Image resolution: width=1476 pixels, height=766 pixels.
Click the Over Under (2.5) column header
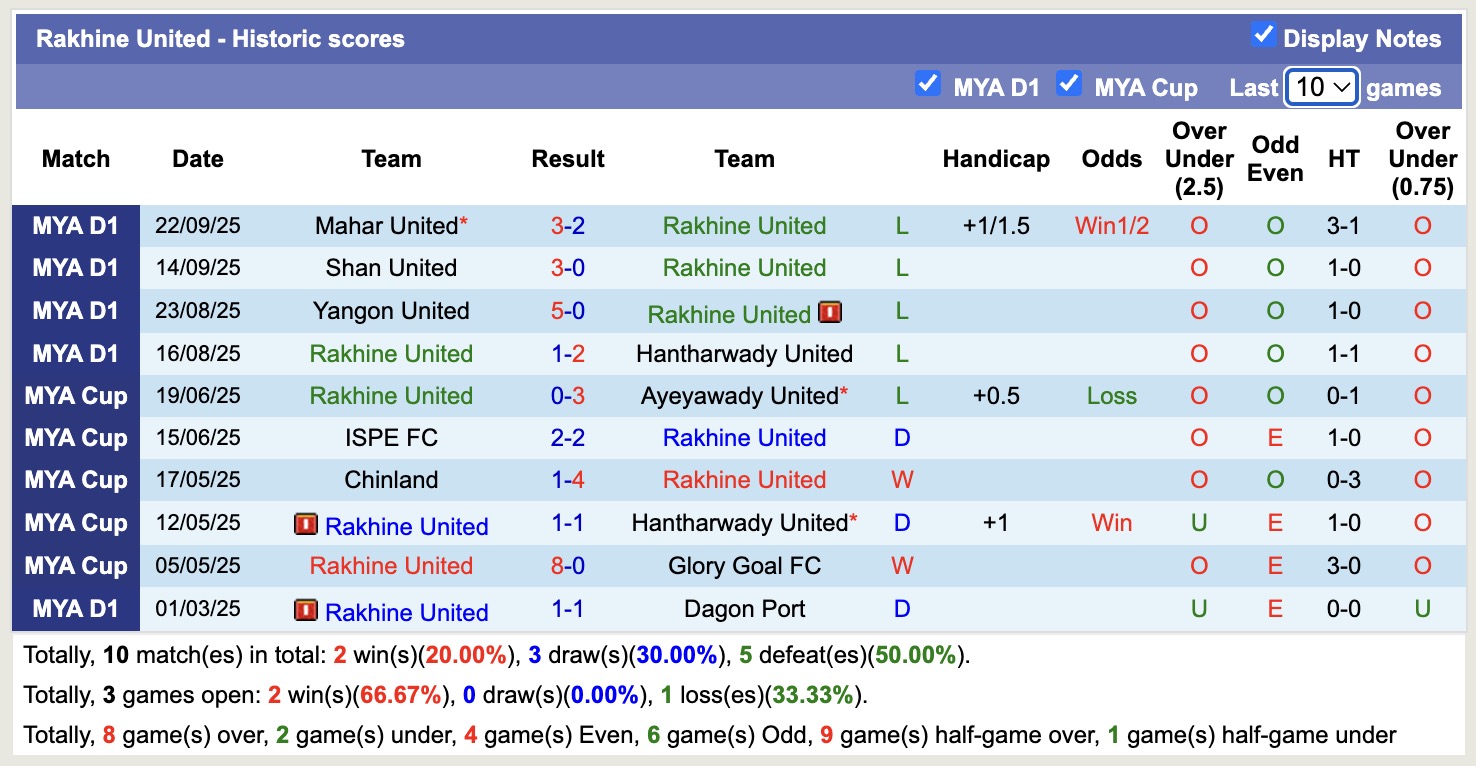pyautogui.click(x=1199, y=159)
